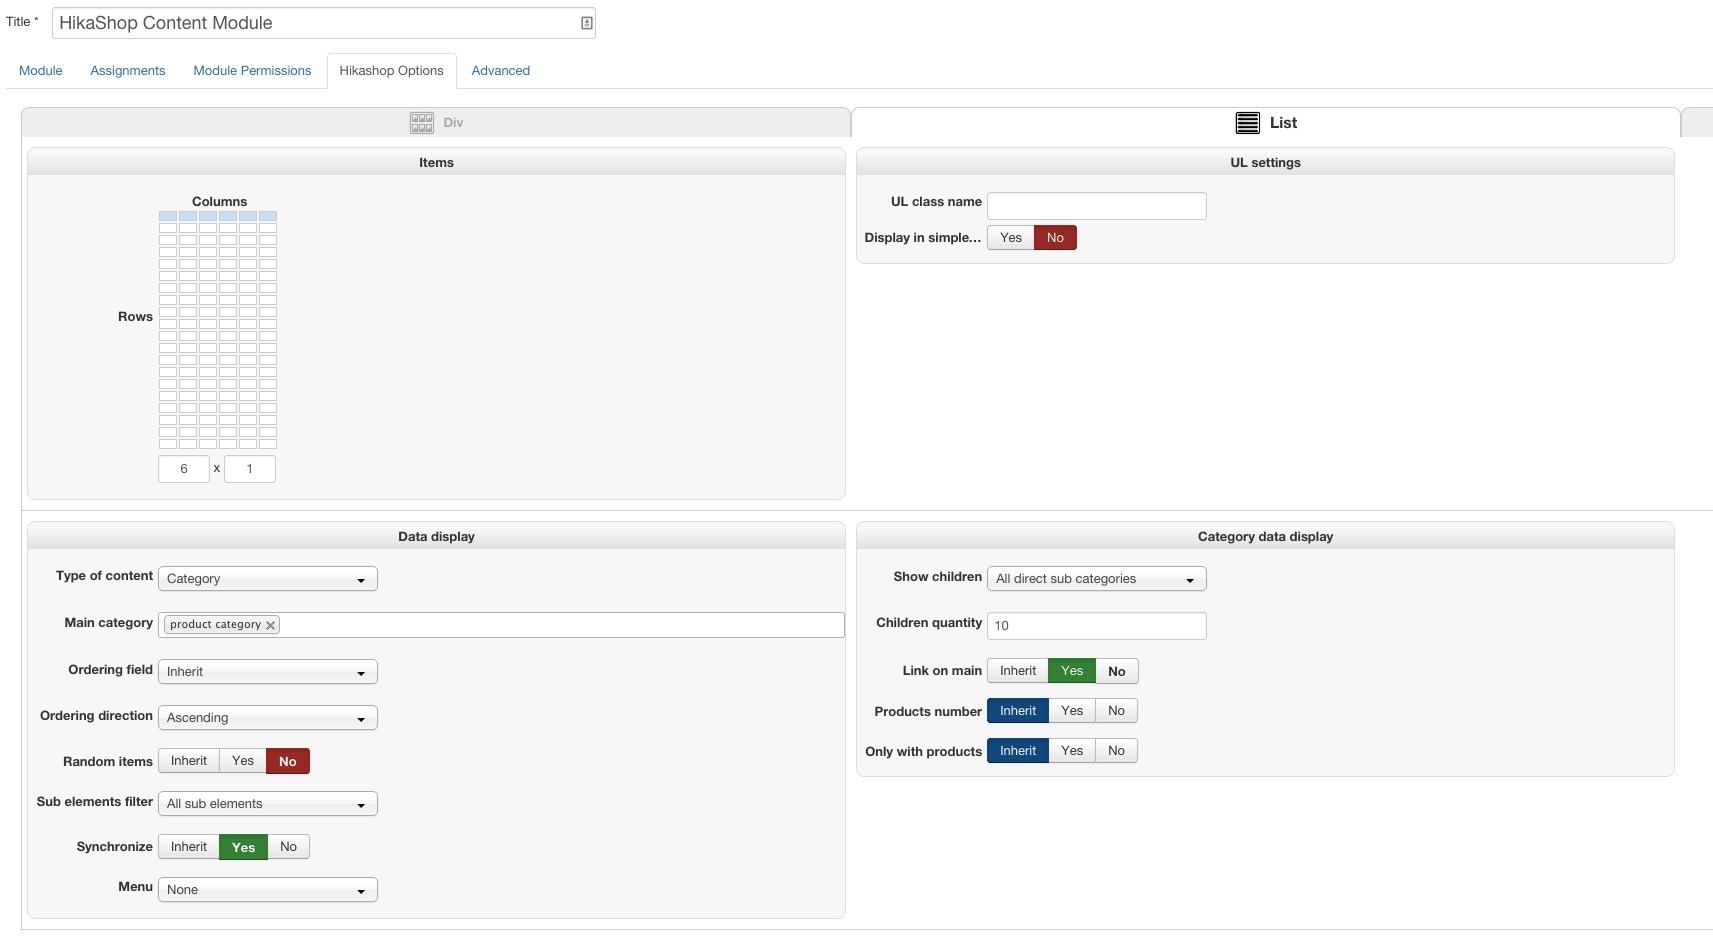Click the Category data display header

click(1265, 536)
